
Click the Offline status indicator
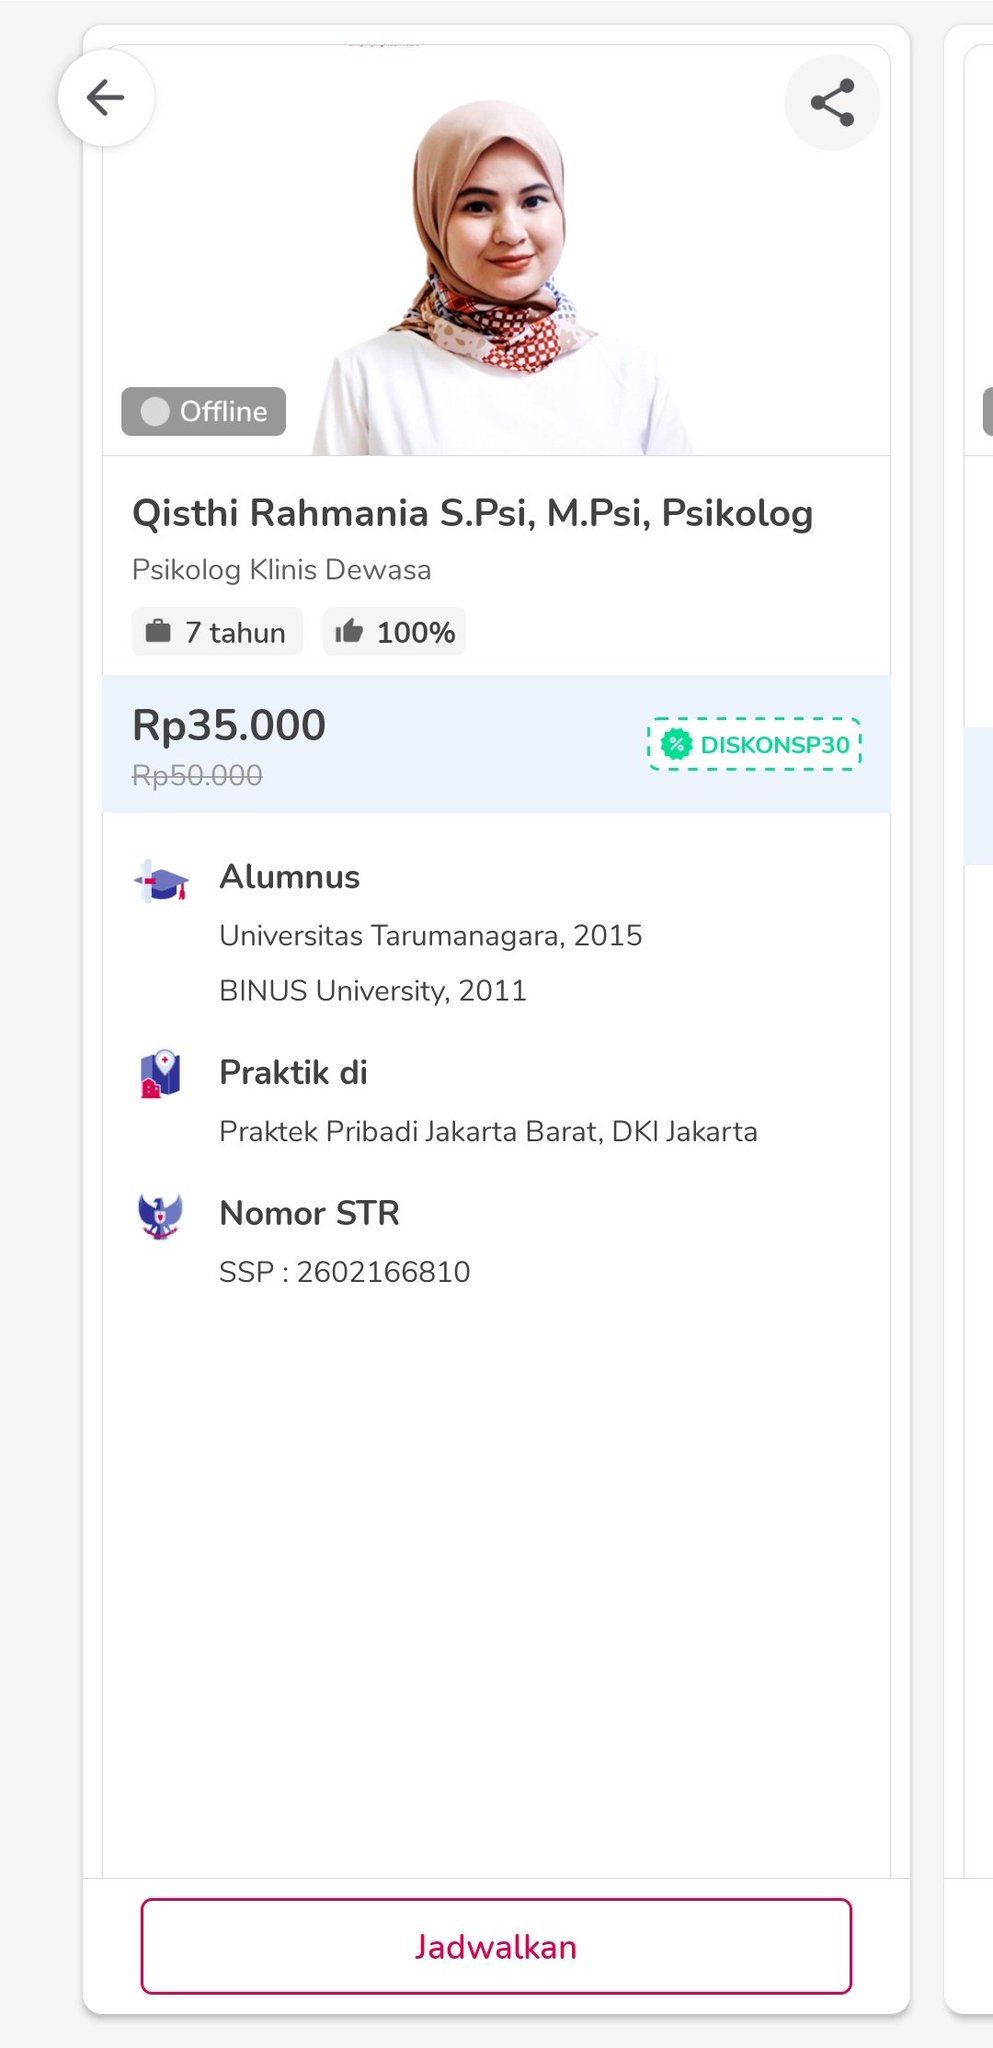(x=204, y=411)
